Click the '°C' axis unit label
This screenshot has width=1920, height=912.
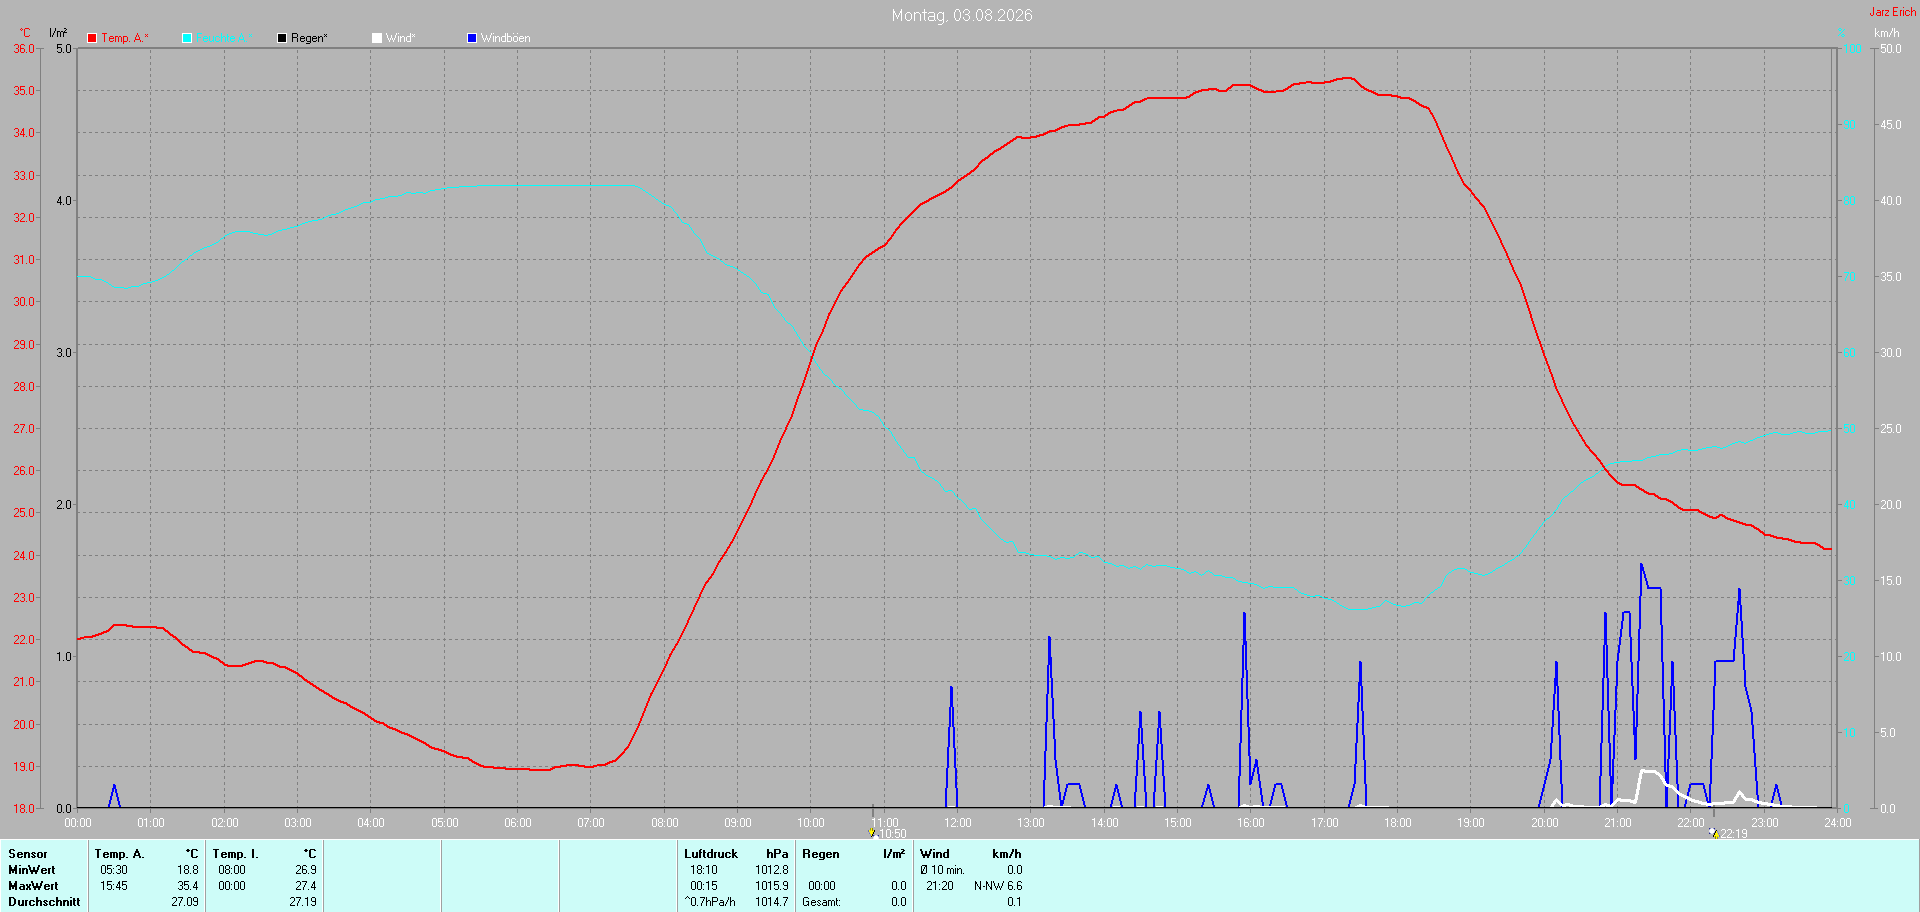(25, 33)
